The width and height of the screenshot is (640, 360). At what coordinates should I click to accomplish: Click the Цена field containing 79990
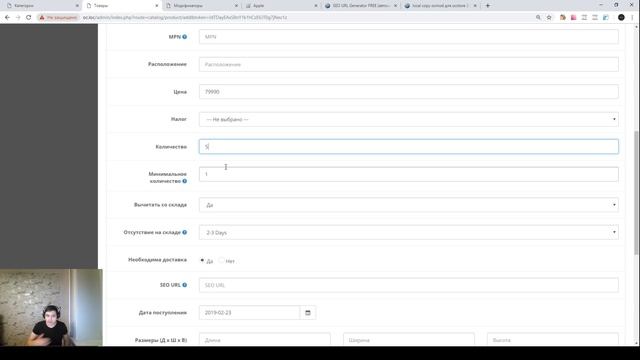click(409, 92)
